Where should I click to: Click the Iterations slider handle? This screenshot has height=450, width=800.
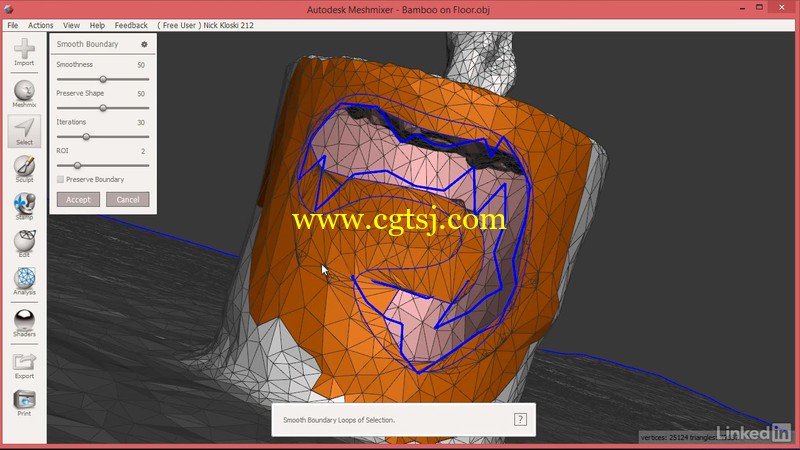[86, 137]
